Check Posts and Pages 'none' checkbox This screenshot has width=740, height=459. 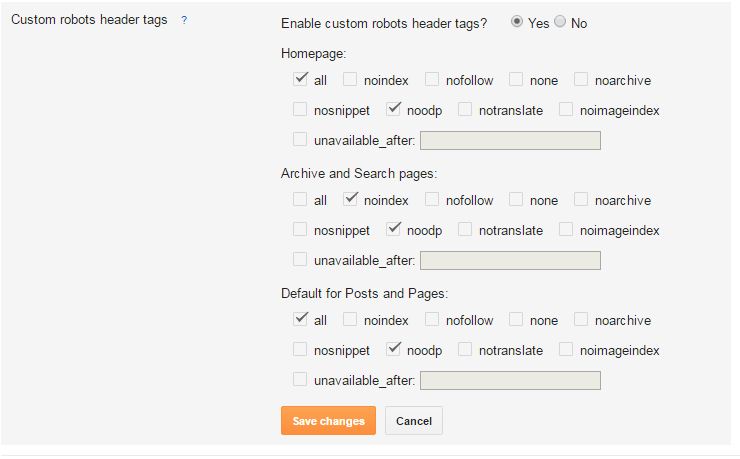click(516, 319)
